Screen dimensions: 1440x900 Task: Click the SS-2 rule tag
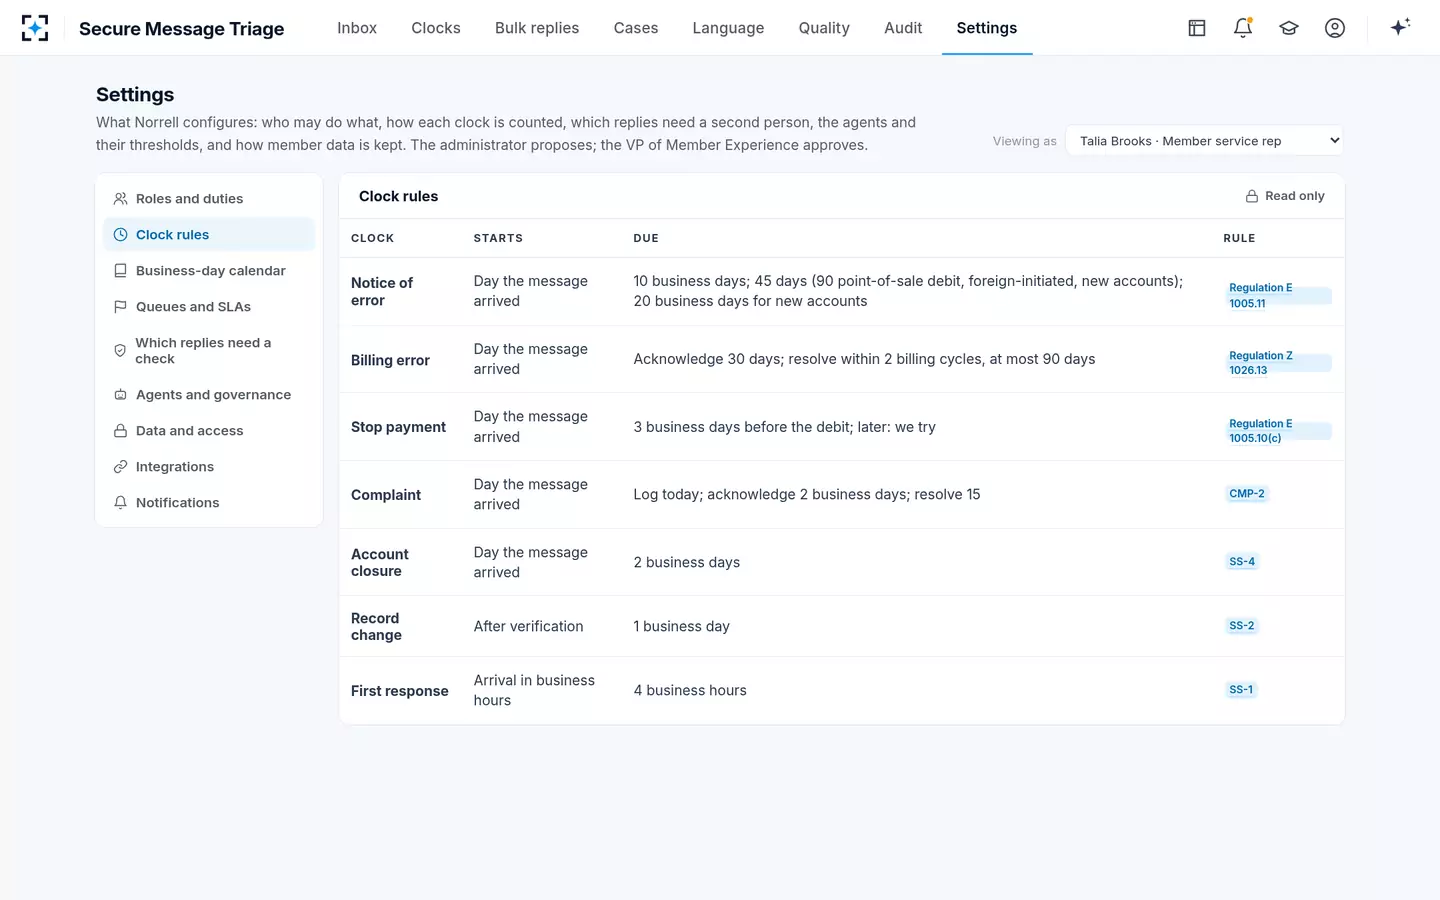click(1242, 626)
